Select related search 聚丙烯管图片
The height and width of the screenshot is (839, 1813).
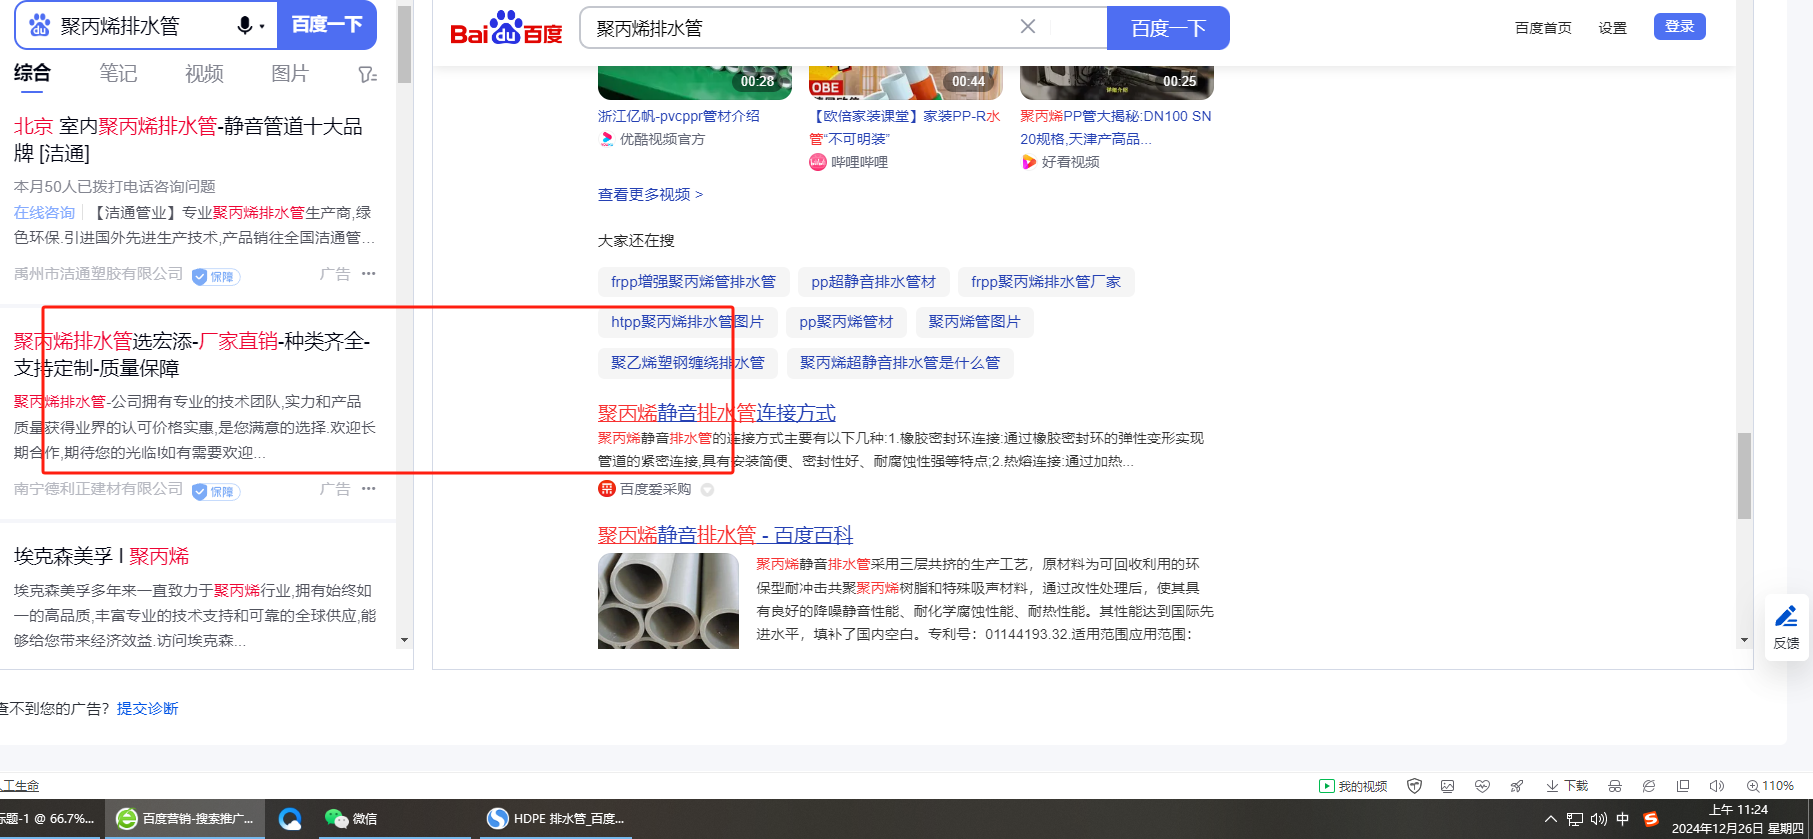pos(974,322)
